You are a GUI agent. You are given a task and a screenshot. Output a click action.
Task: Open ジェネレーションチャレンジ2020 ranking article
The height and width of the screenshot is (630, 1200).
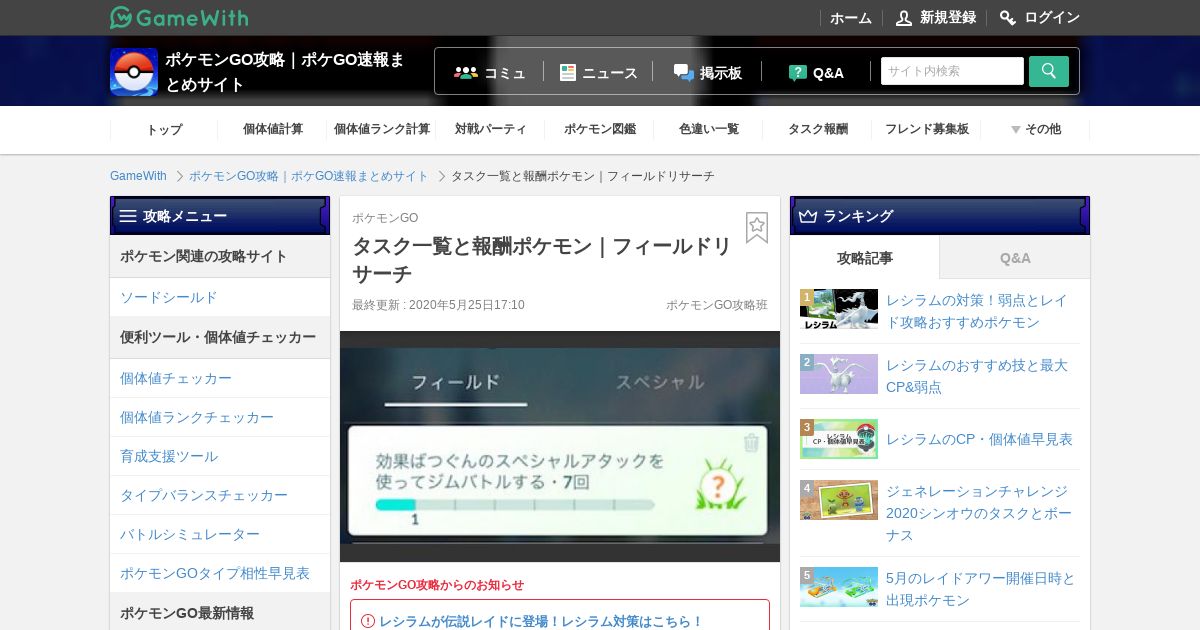[979, 513]
